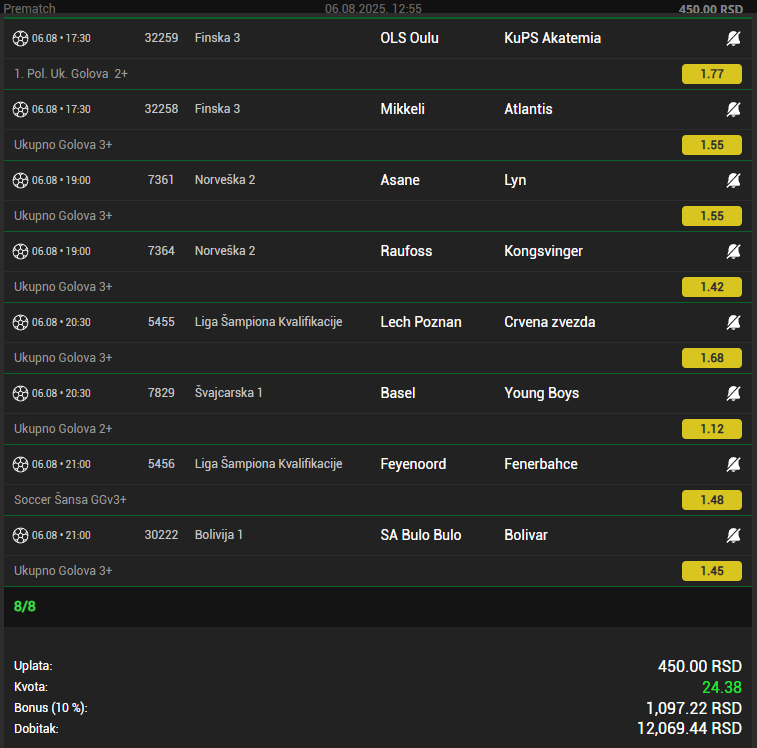
Task: Toggle notification bell for SA Bulo Bulo match
Action: pyautogui.click(x=733, y=535)
